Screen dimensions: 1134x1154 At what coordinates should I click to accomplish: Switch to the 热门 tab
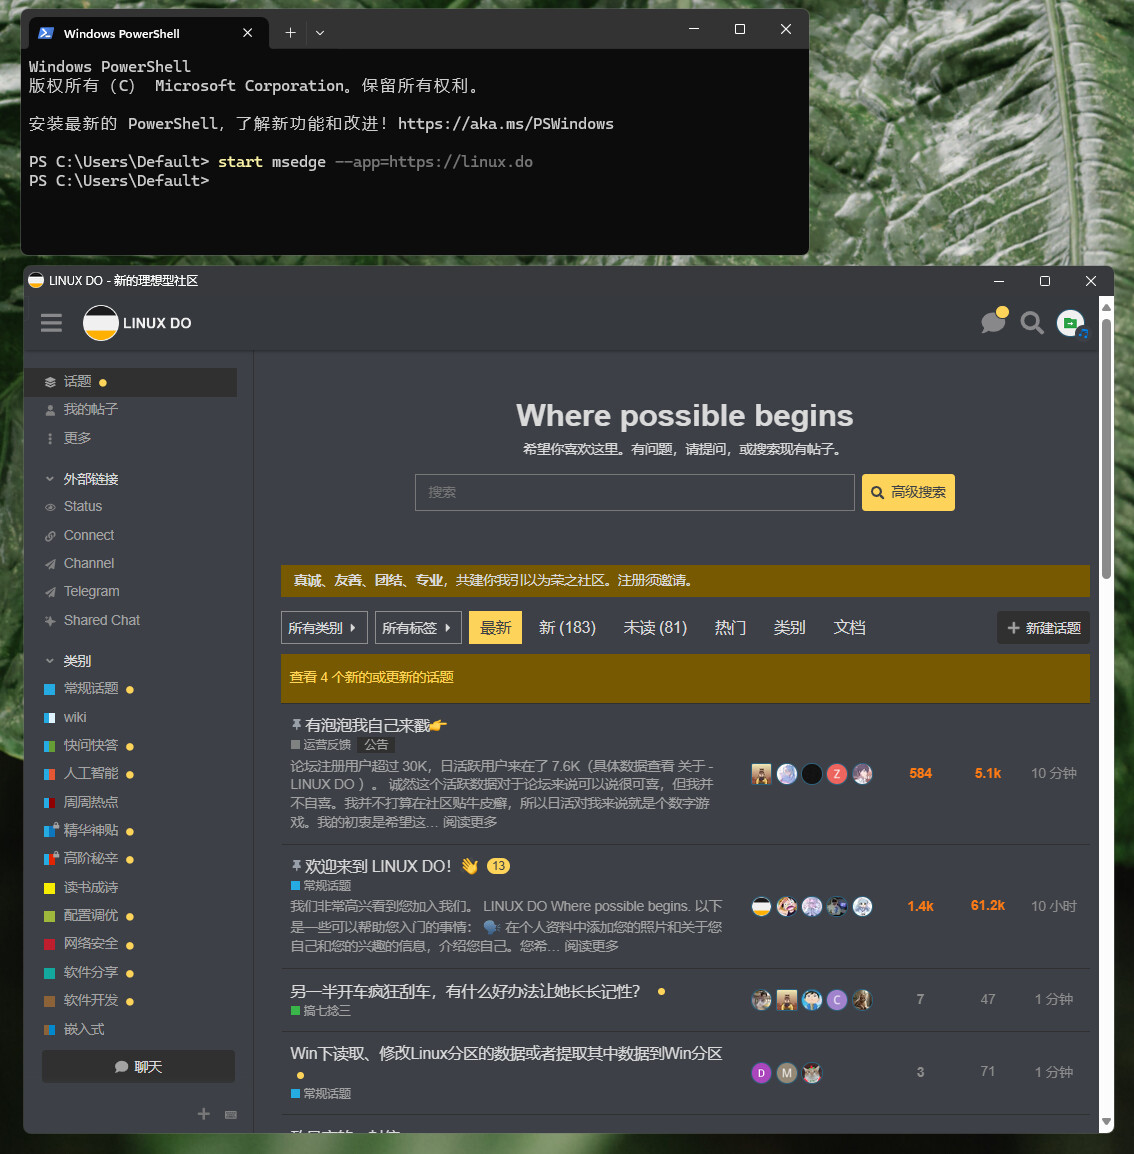[730, 628]
